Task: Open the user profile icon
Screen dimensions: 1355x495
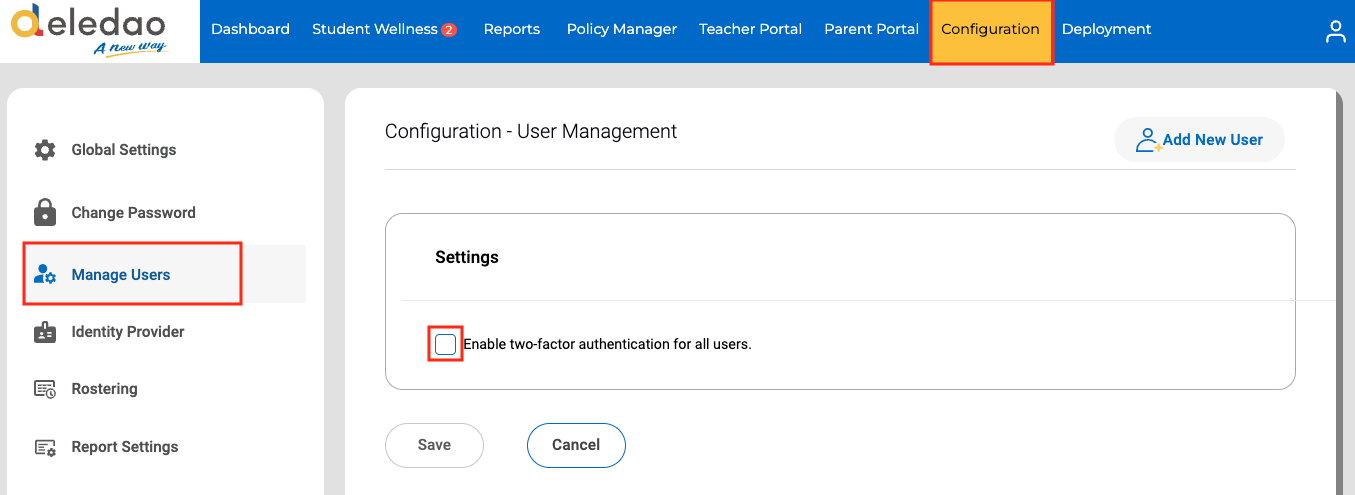Action: (1336, 31)
